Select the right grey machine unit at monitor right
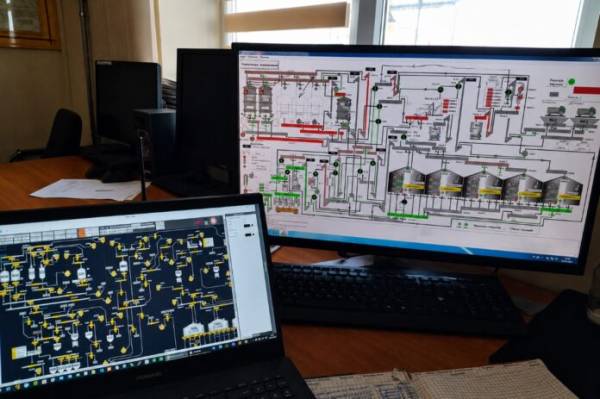The height and width of the screenshot is (399, 600). coord(585,117)
